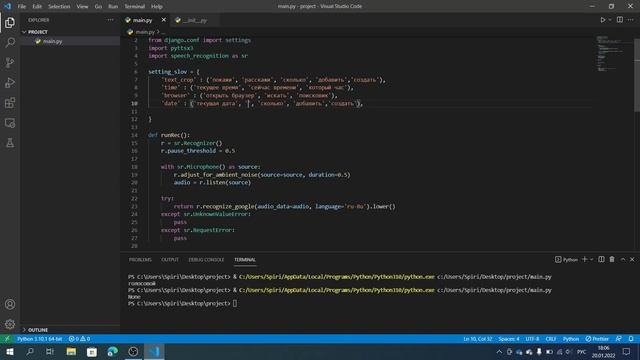Open the feedback icon in status bar
Image resolution: width=640 pixels, height=360 pixels.
(x=619, y=339)
